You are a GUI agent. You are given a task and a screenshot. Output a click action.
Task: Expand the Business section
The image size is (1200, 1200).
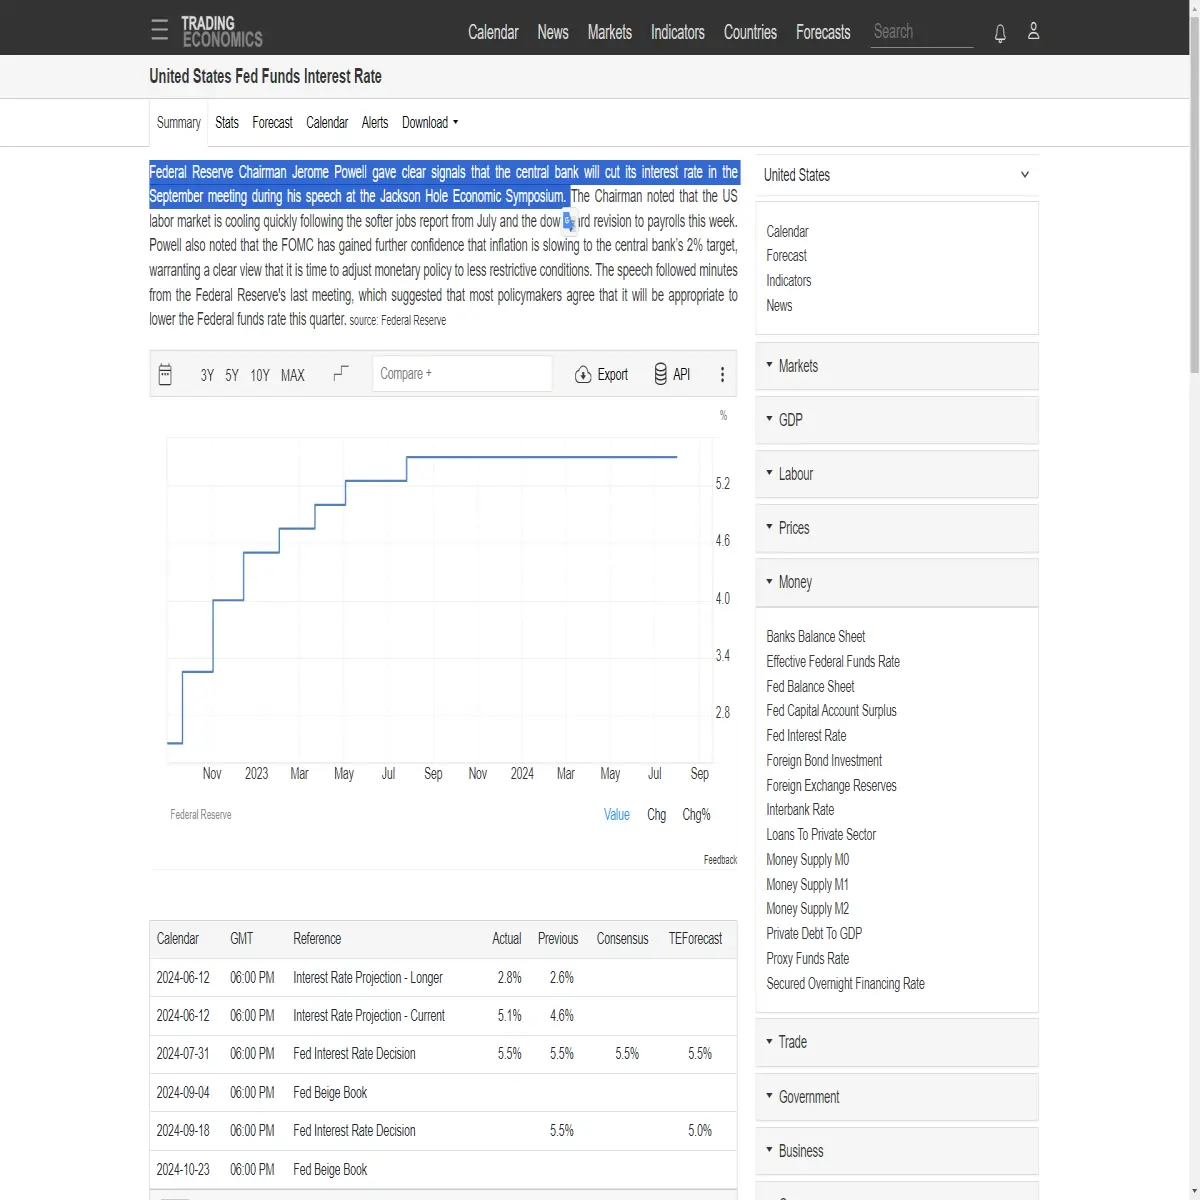(897, 1151)
